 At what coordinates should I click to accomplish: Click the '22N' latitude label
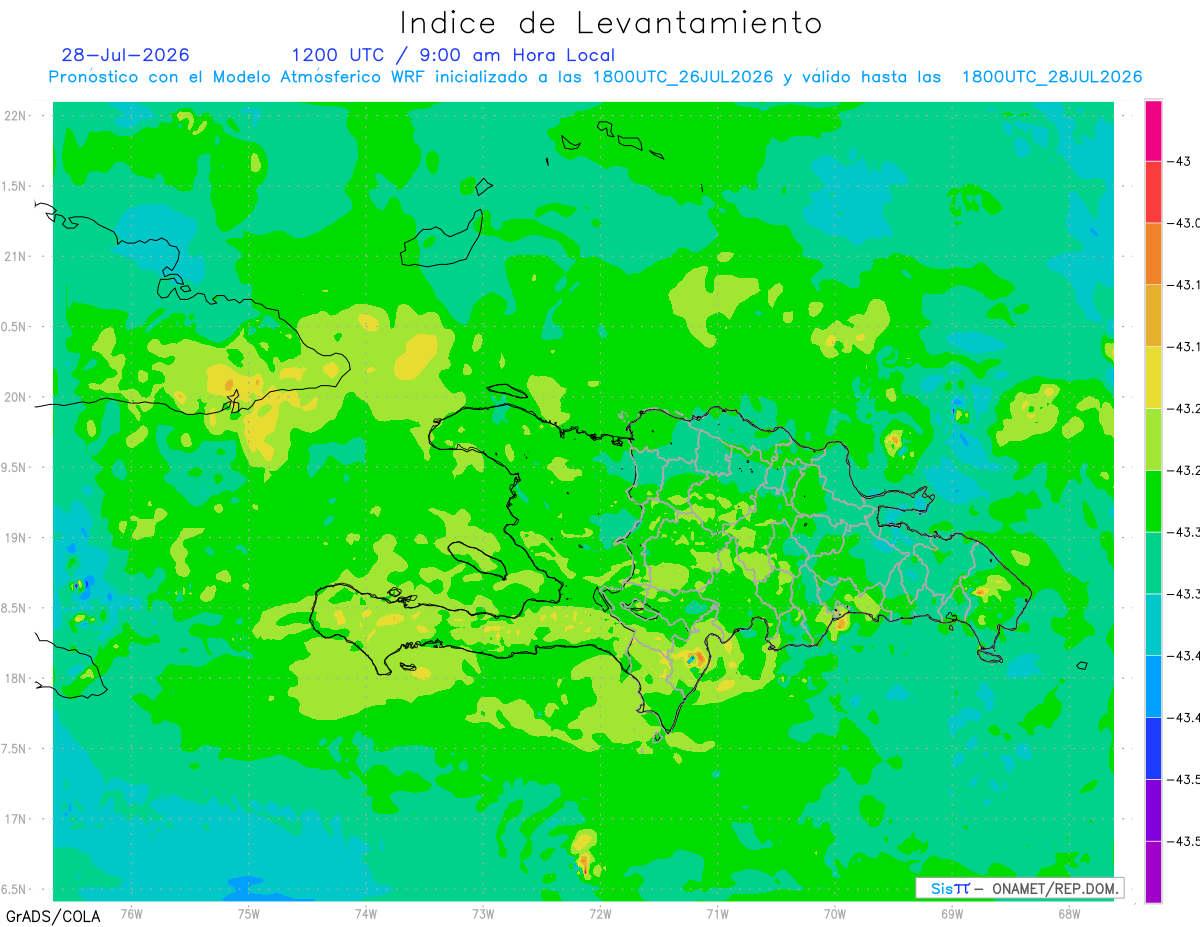(16, 115)
